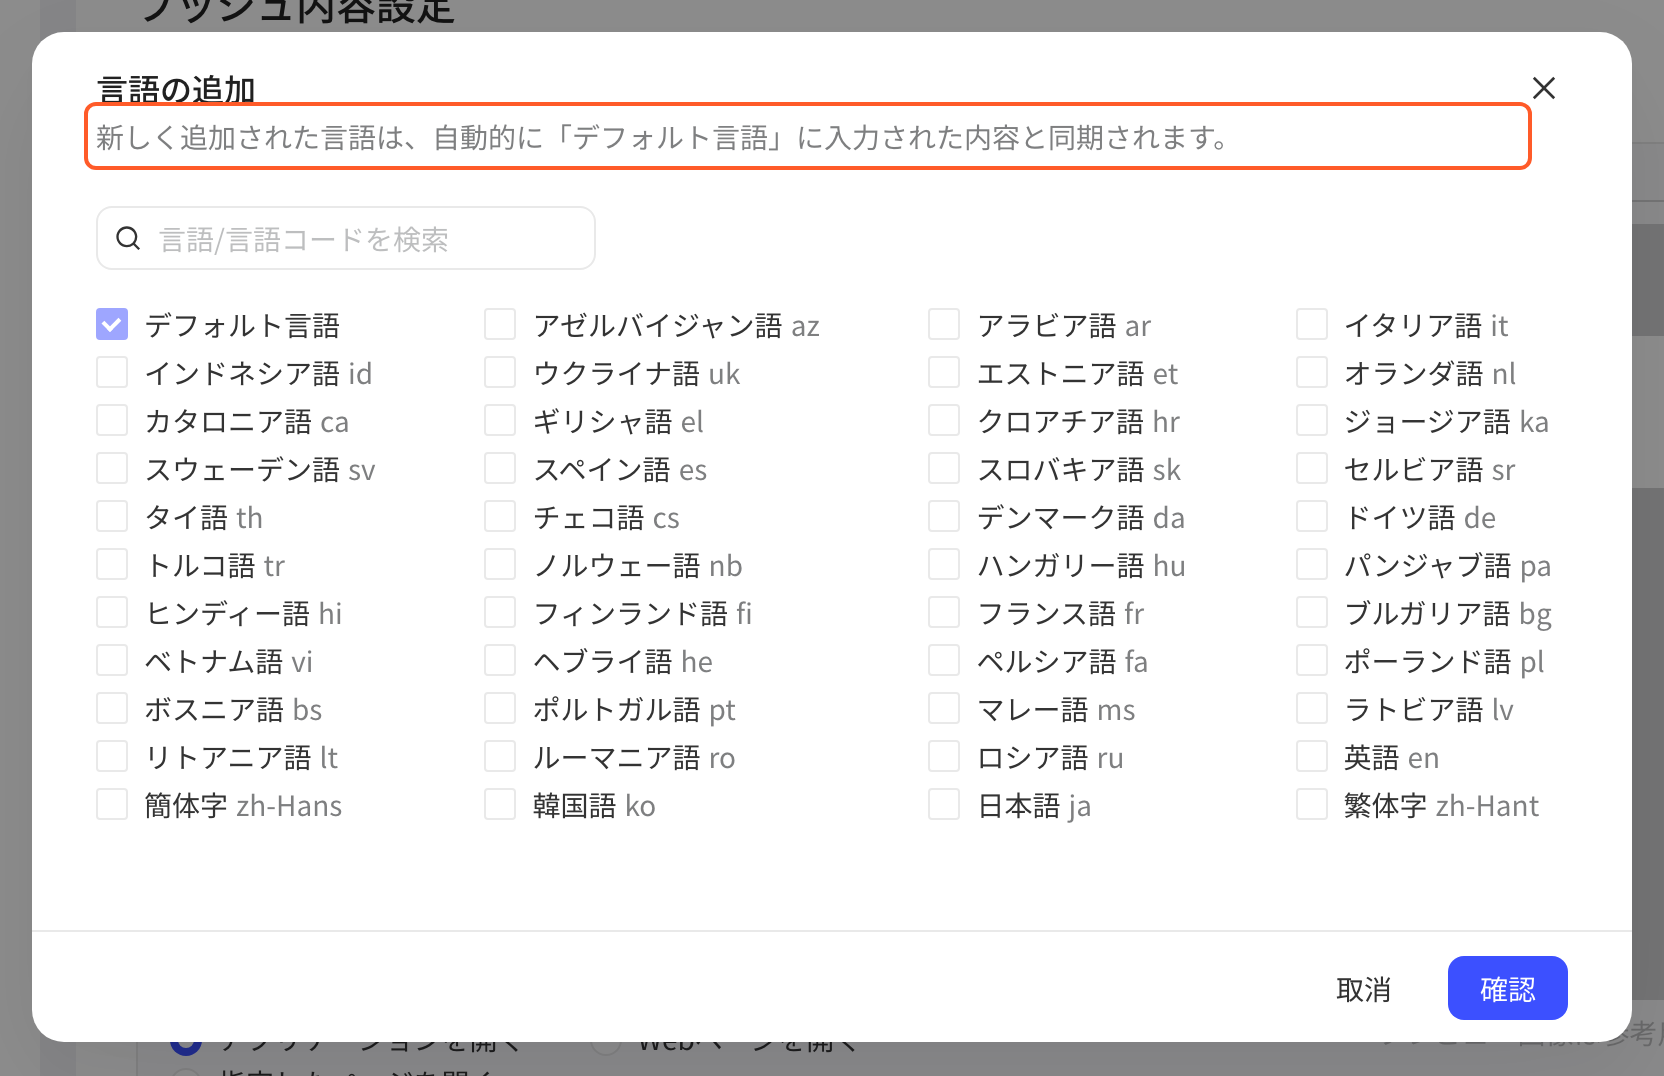
Task: Confirm with the blue 確認 button
Action: [1507, 988]
